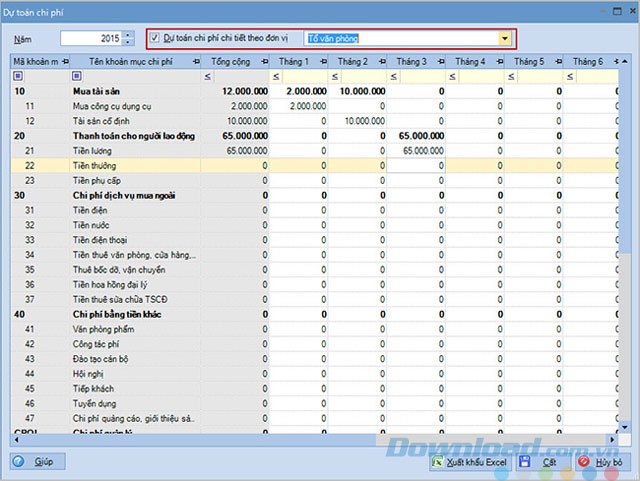The height and width of the screenshot is (481, 640).
Task: Decrease the year with the down arrow
Action: 127,43
